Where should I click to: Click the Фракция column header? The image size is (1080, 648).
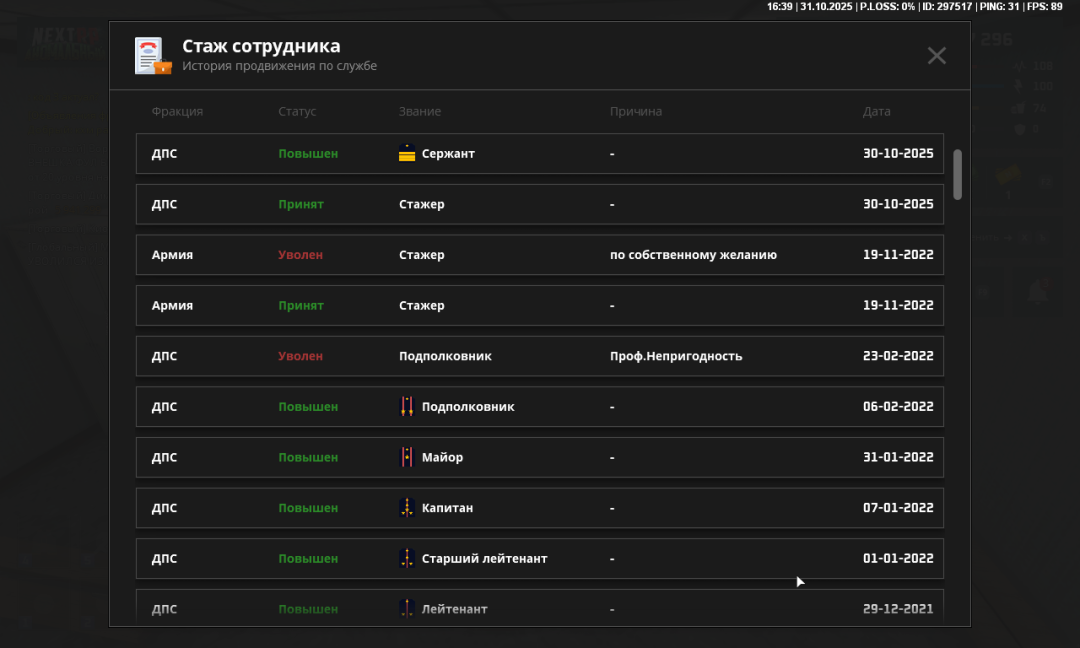177,112
